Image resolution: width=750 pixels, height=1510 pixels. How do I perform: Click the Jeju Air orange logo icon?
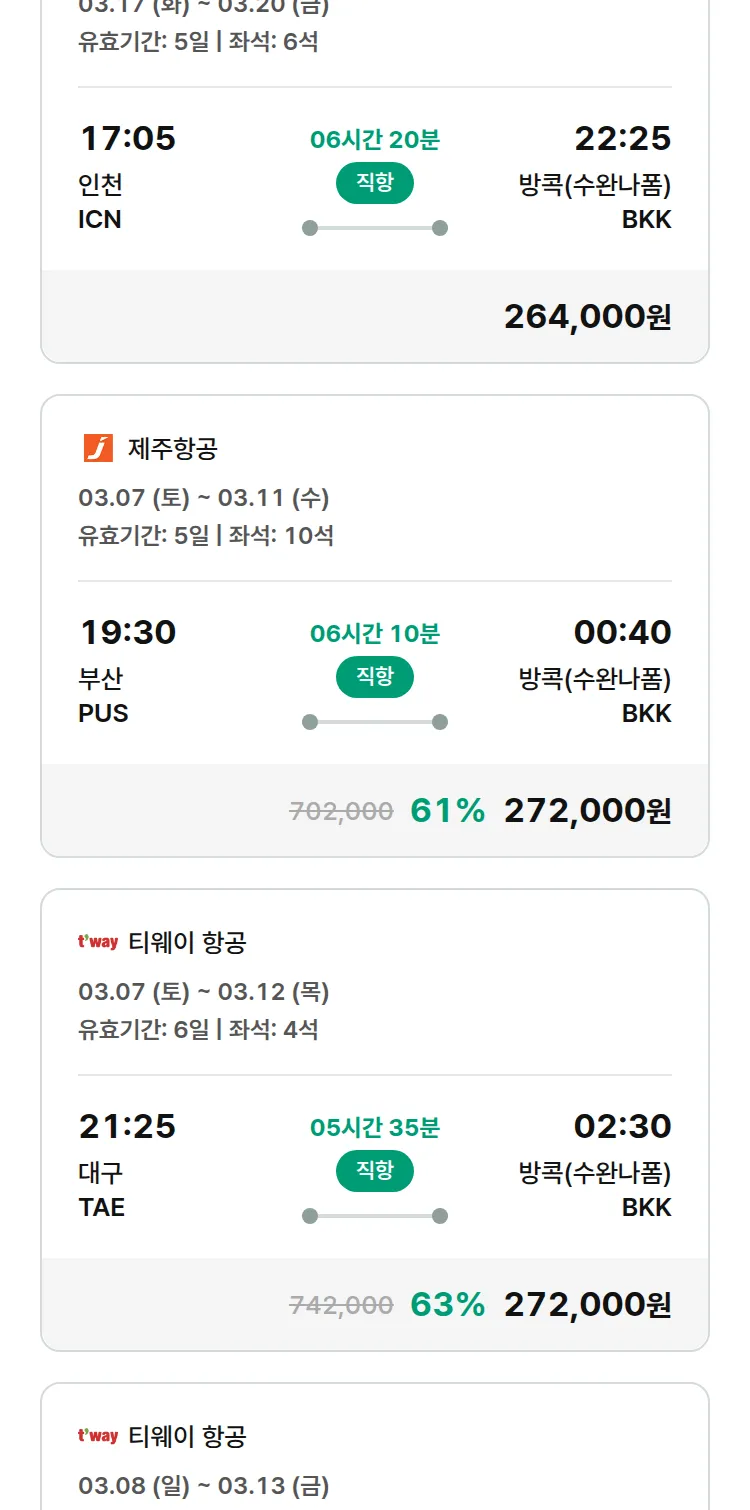(x=98, y=449)
